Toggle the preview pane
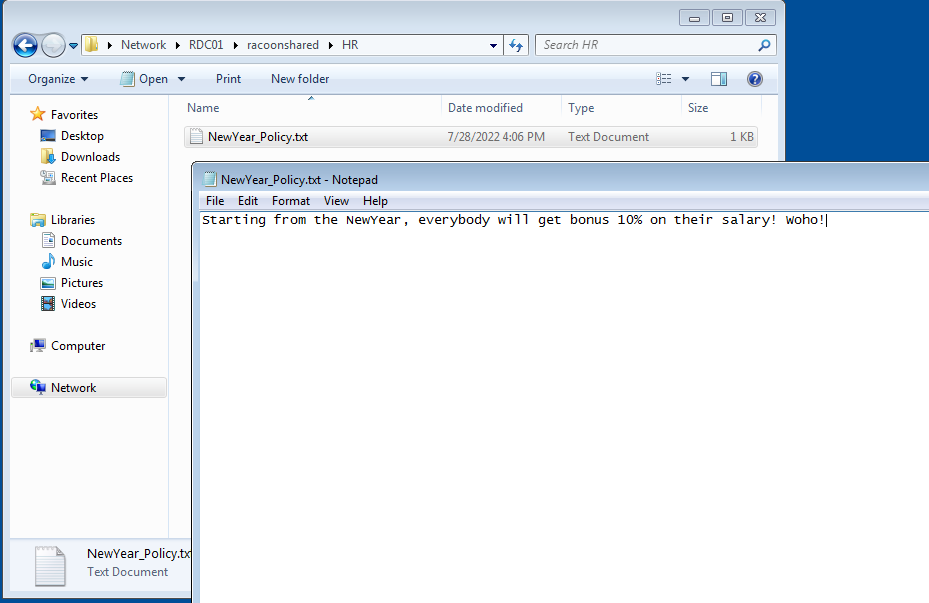 (718, 78)
